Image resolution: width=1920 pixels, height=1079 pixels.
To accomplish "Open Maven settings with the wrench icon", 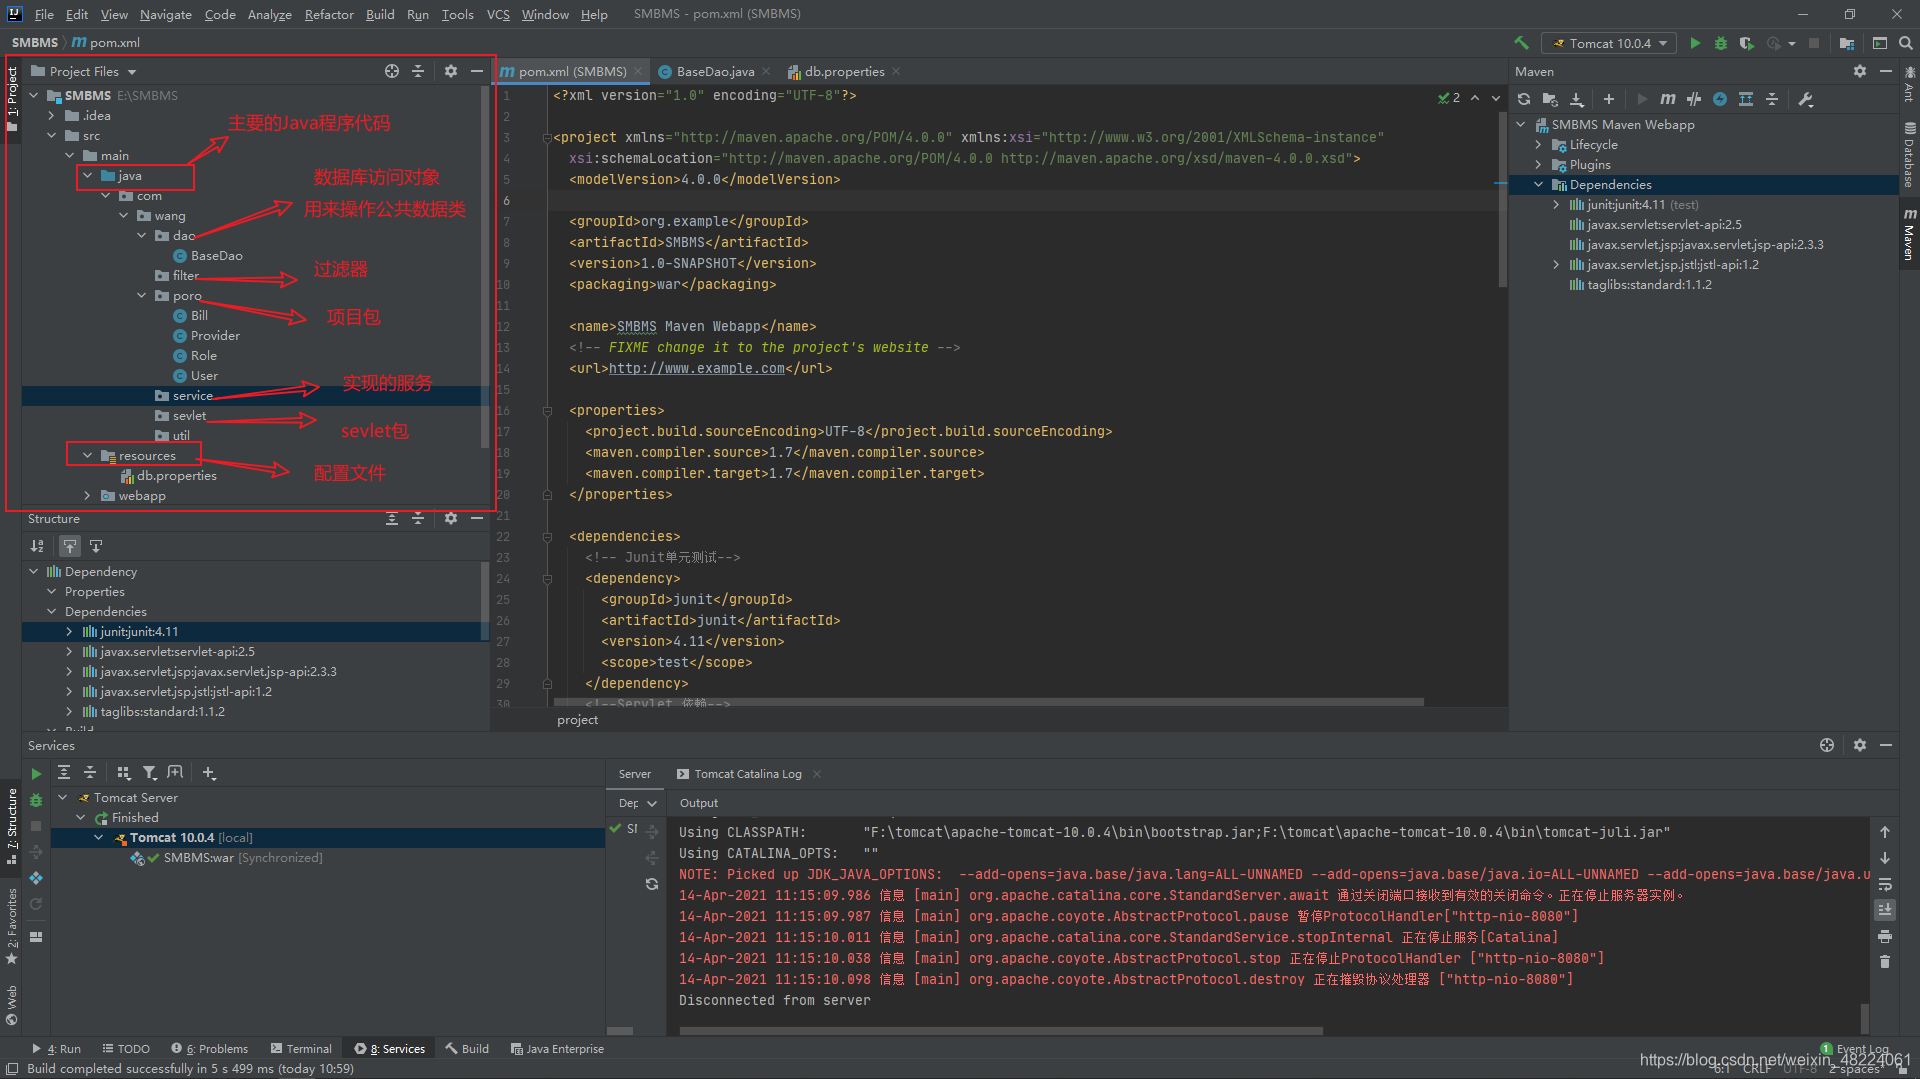I will click(1806, 99).
